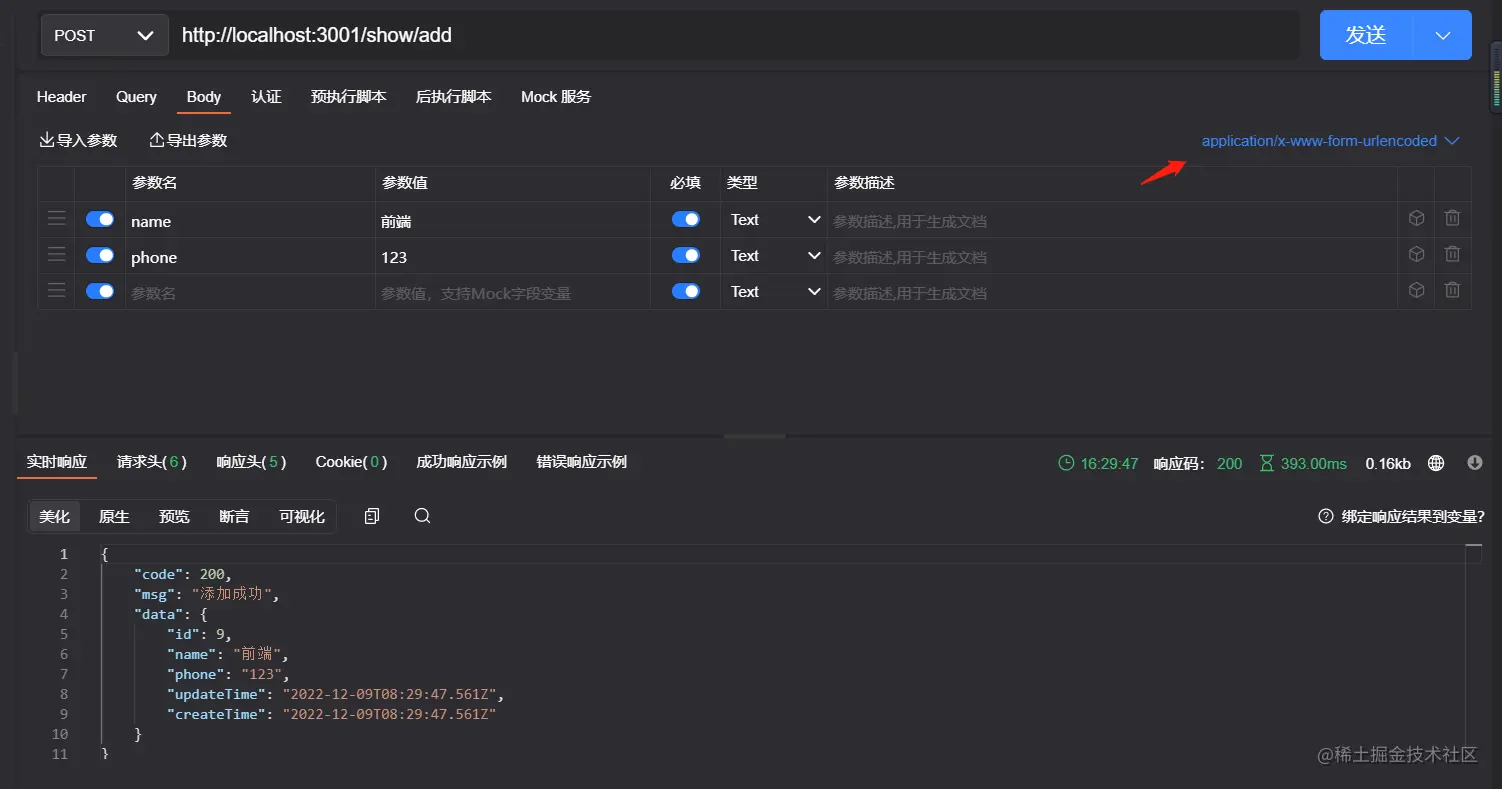This screenshot has height=789, width=1502.
Task: Open the Text type dropdown for name
Action: pyautogui.click(x=775, y=220)
